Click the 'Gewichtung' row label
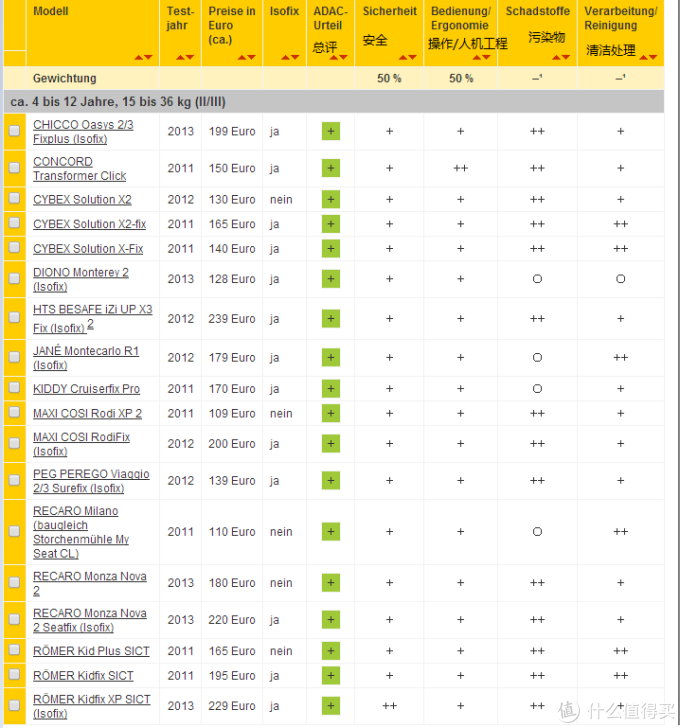Viewport: 680px width, 728px height. [x=65, y=78]
